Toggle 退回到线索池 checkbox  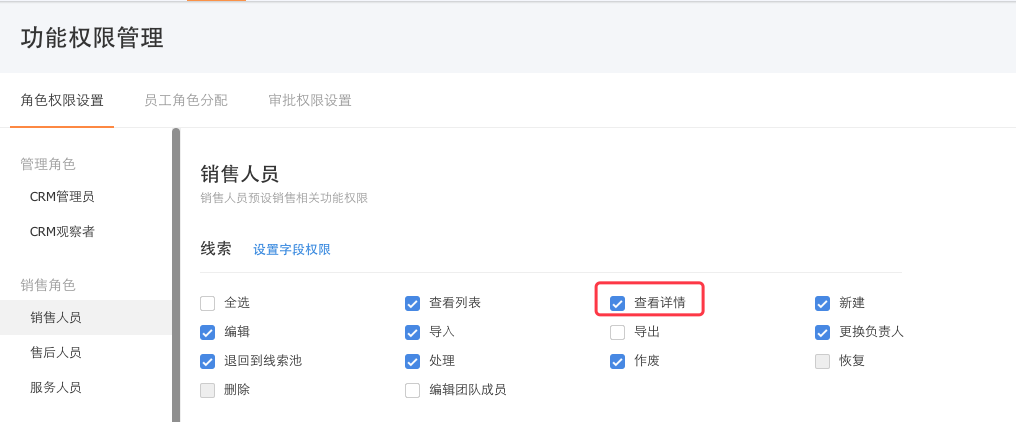coord(208,361)
